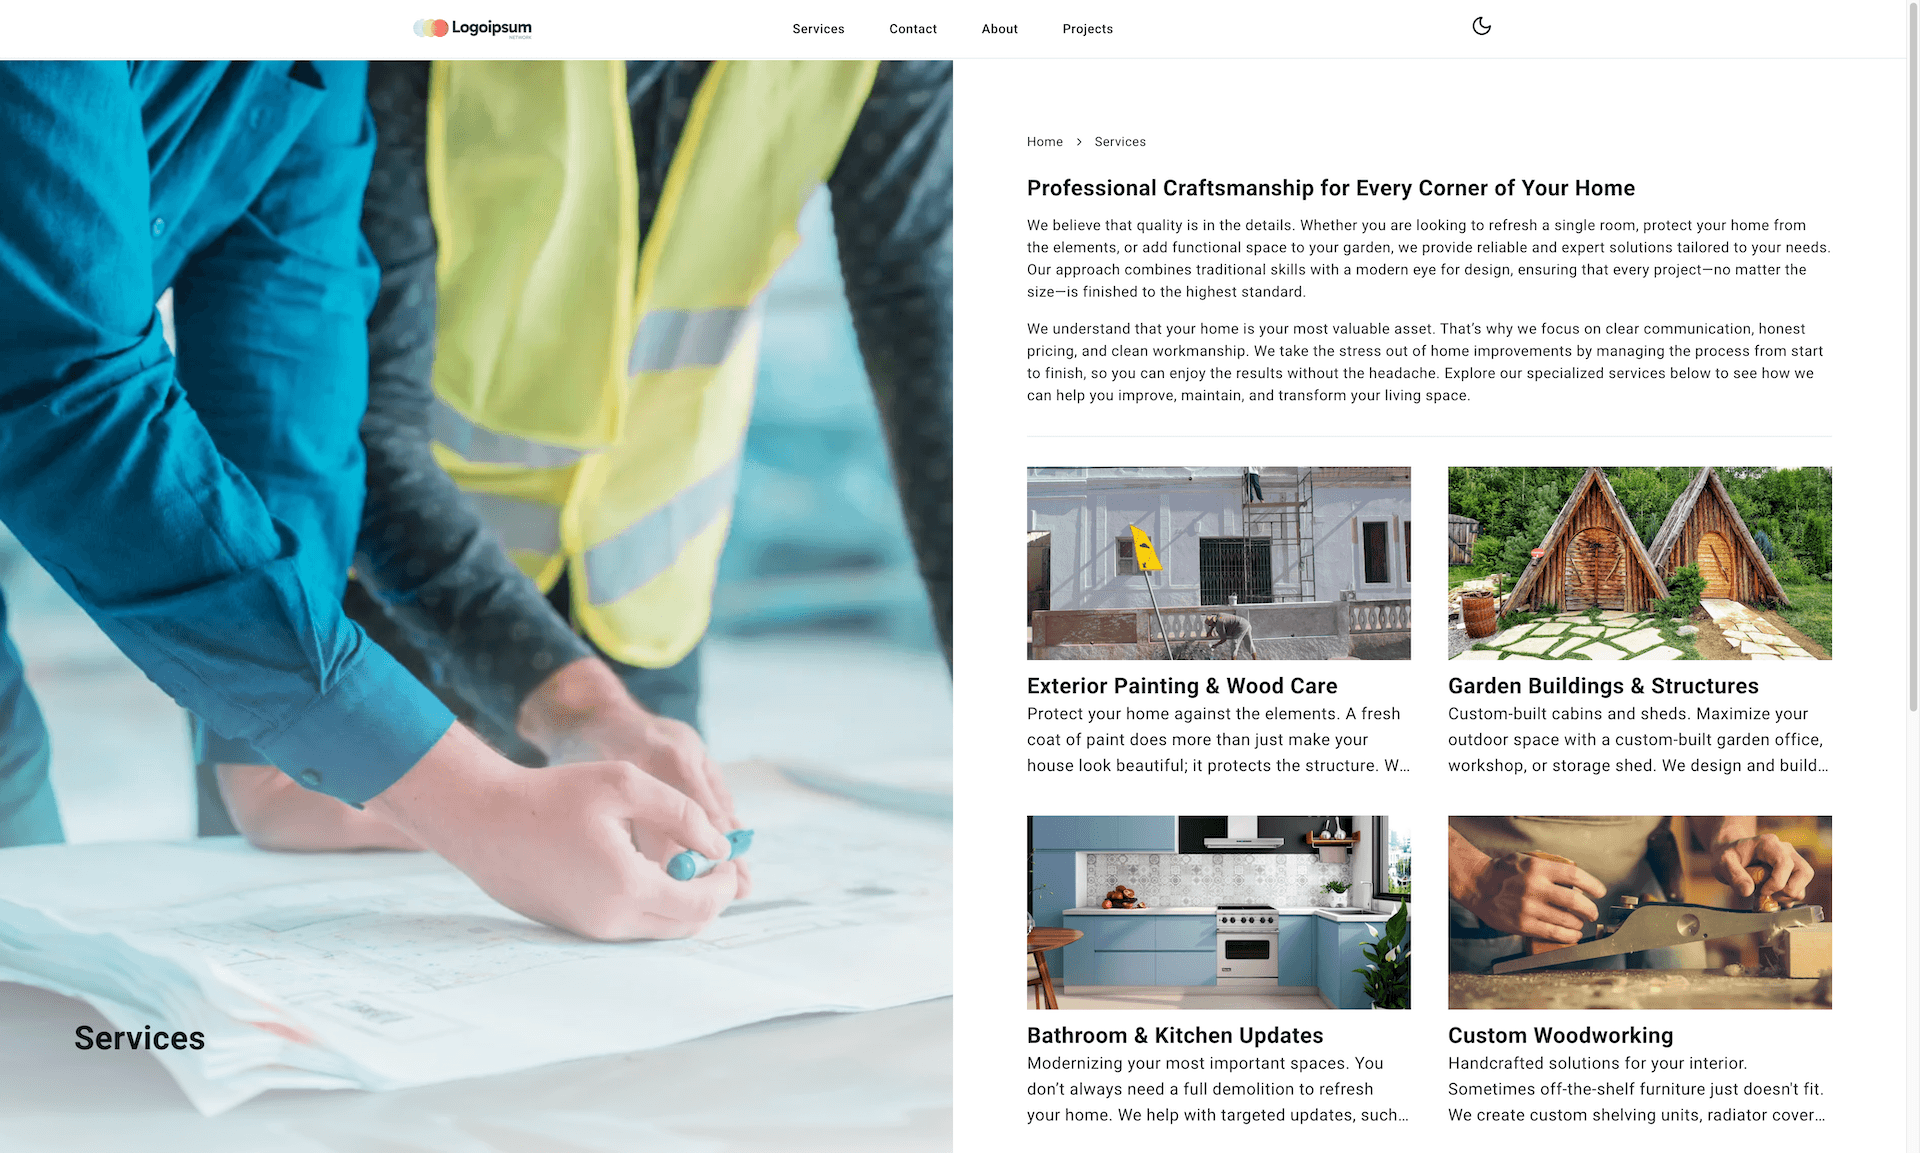Open the Projects page
Image resolution: width=1920 pixels, height=1153 pixels.
pos(1087,29)
